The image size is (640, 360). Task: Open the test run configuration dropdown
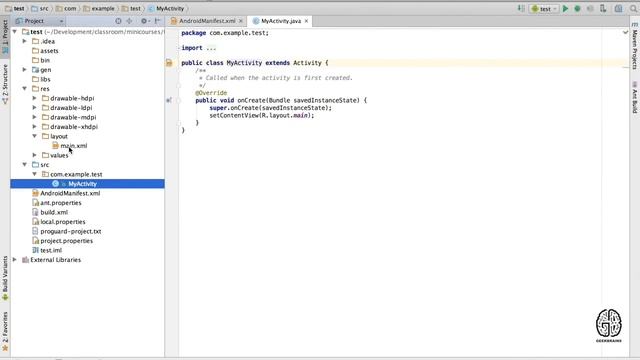coord(544,9)
